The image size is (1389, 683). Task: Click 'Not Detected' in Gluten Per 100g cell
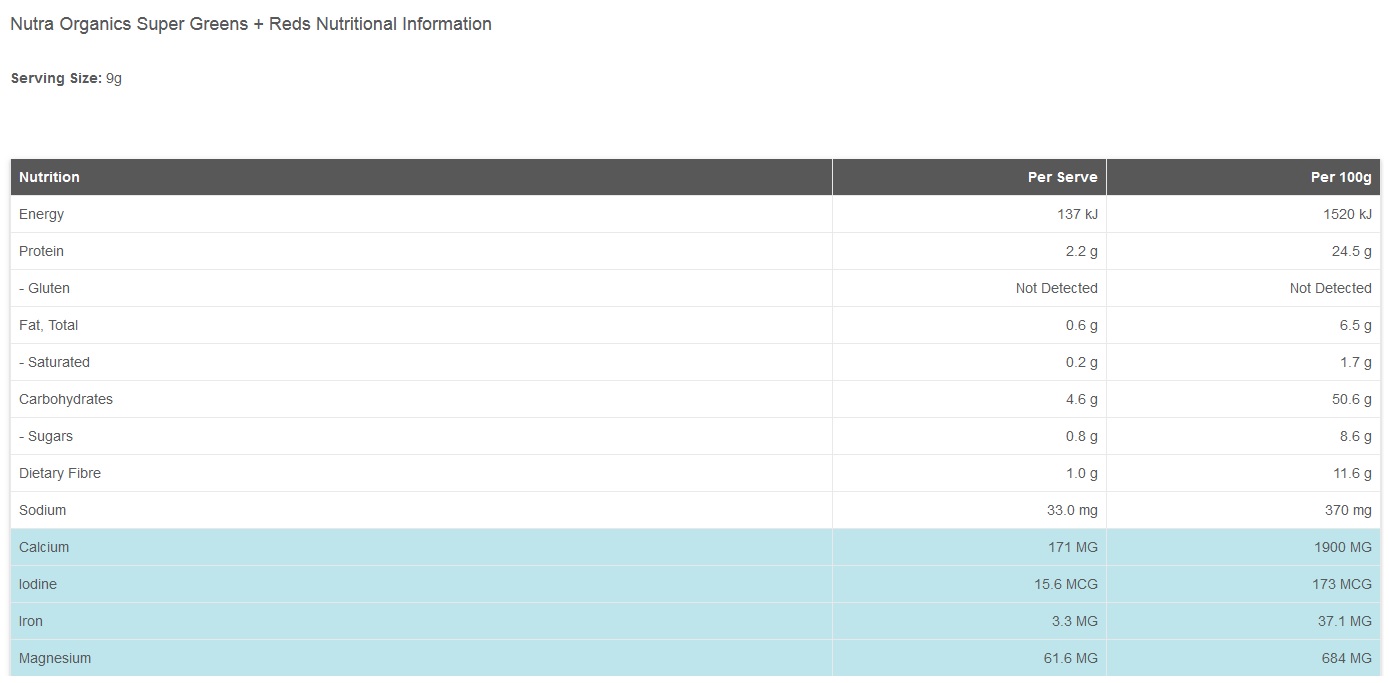(1331, 288)
